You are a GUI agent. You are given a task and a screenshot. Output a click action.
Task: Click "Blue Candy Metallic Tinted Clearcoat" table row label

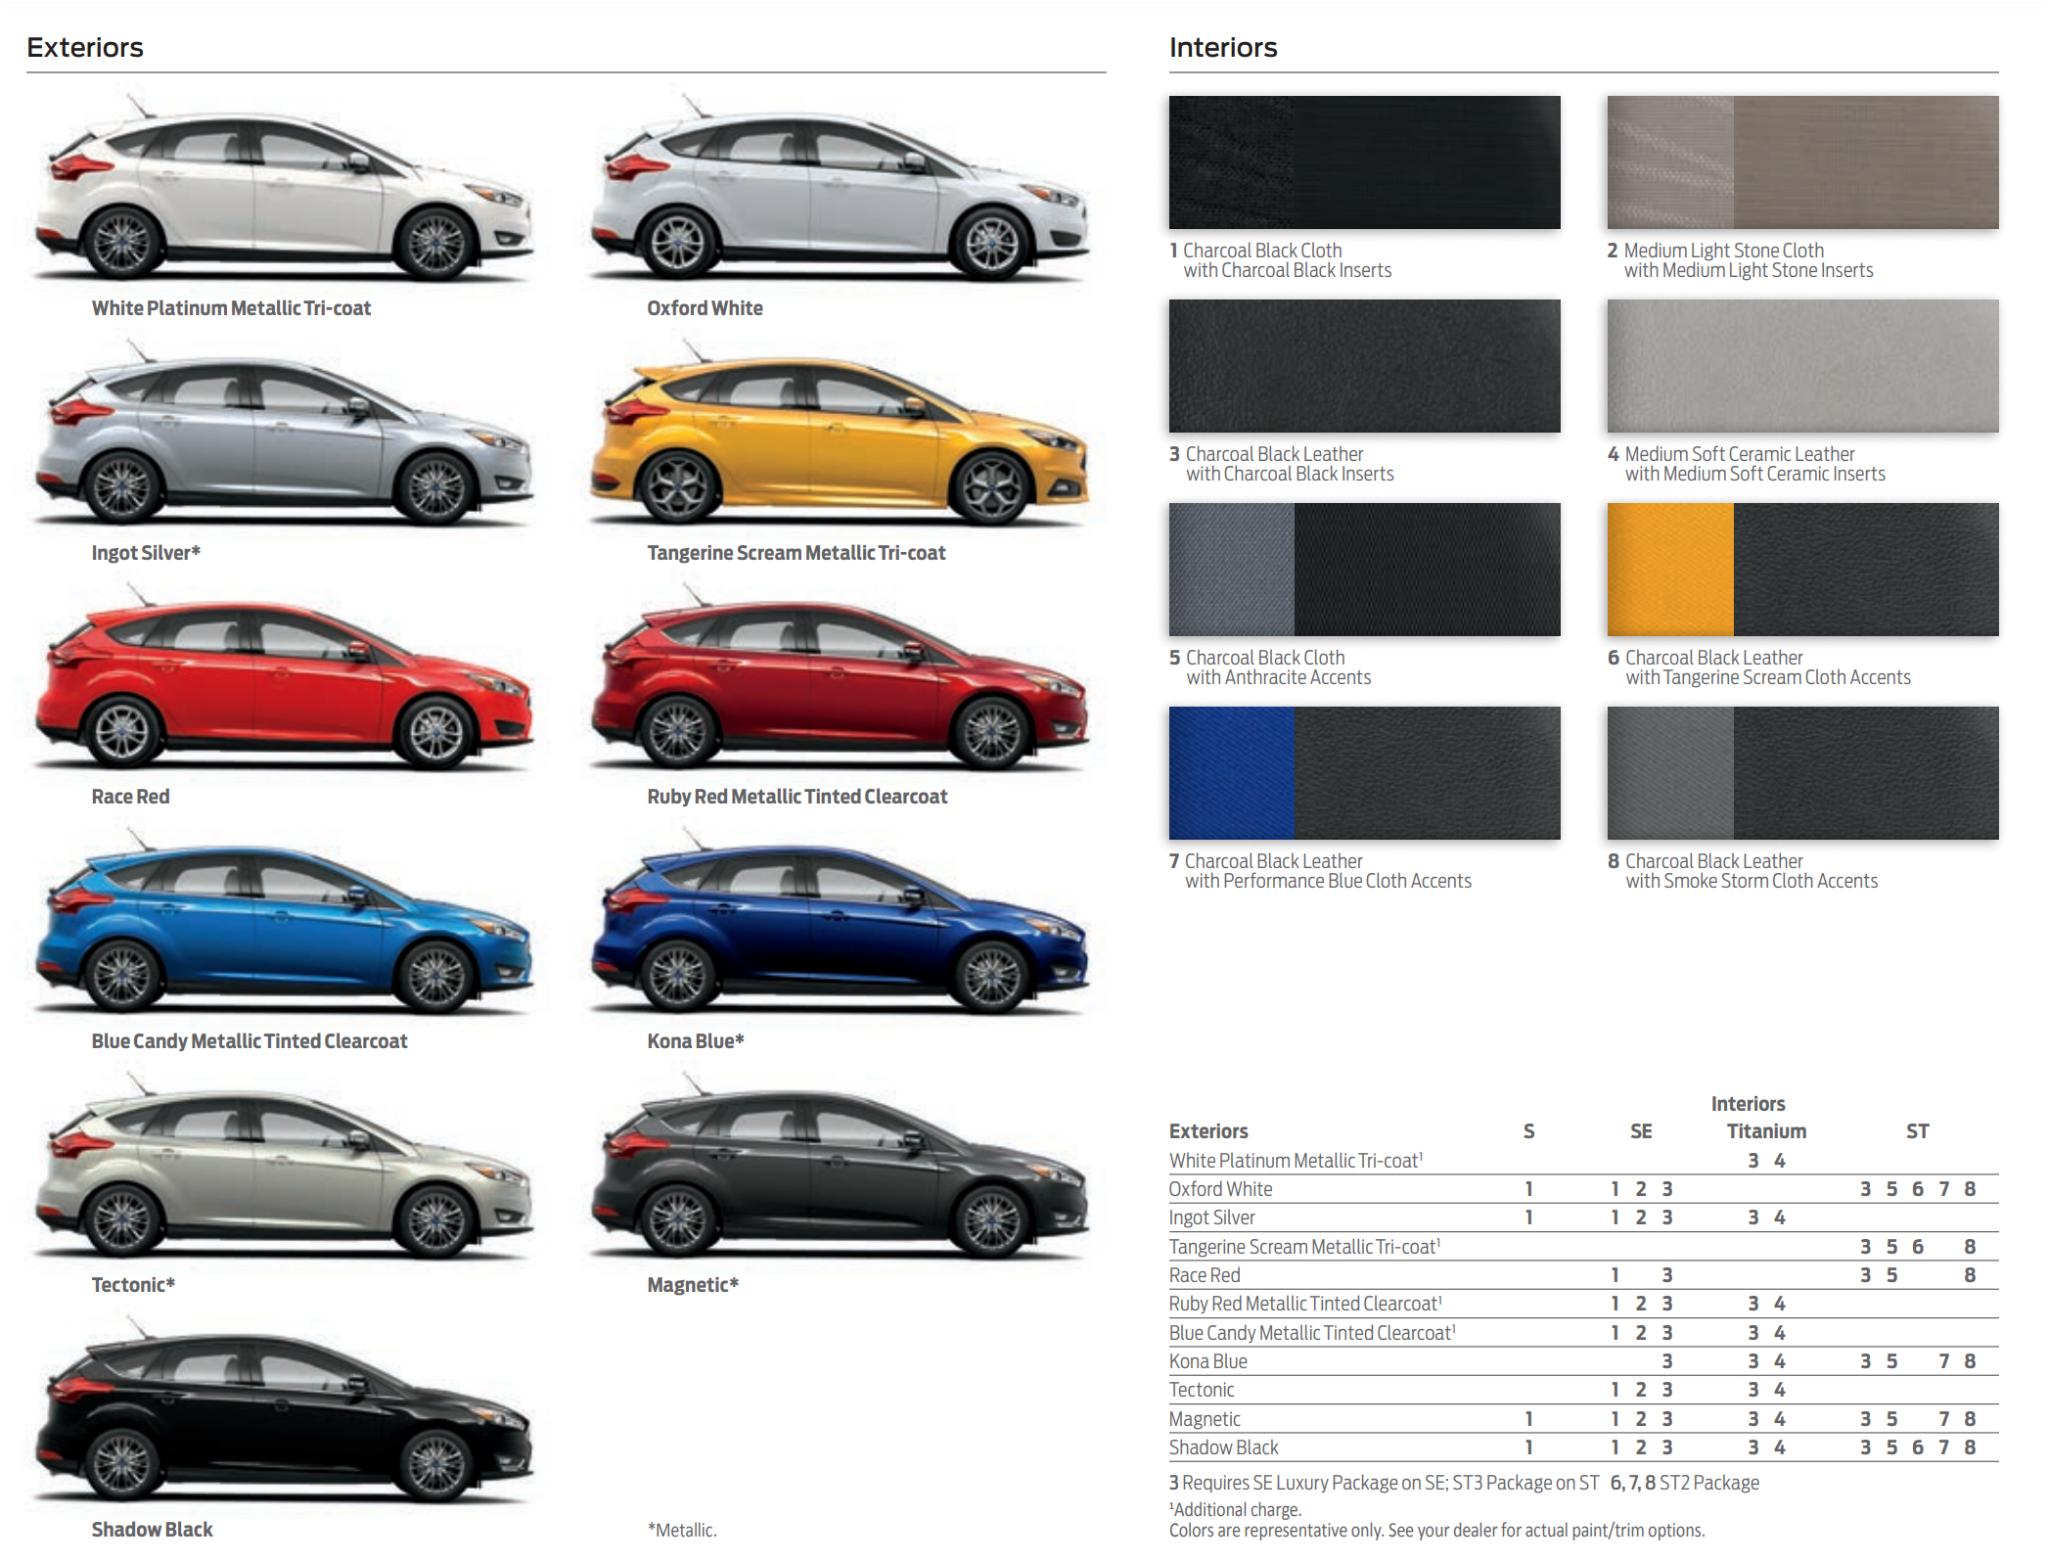(x=1312, y=1333)
